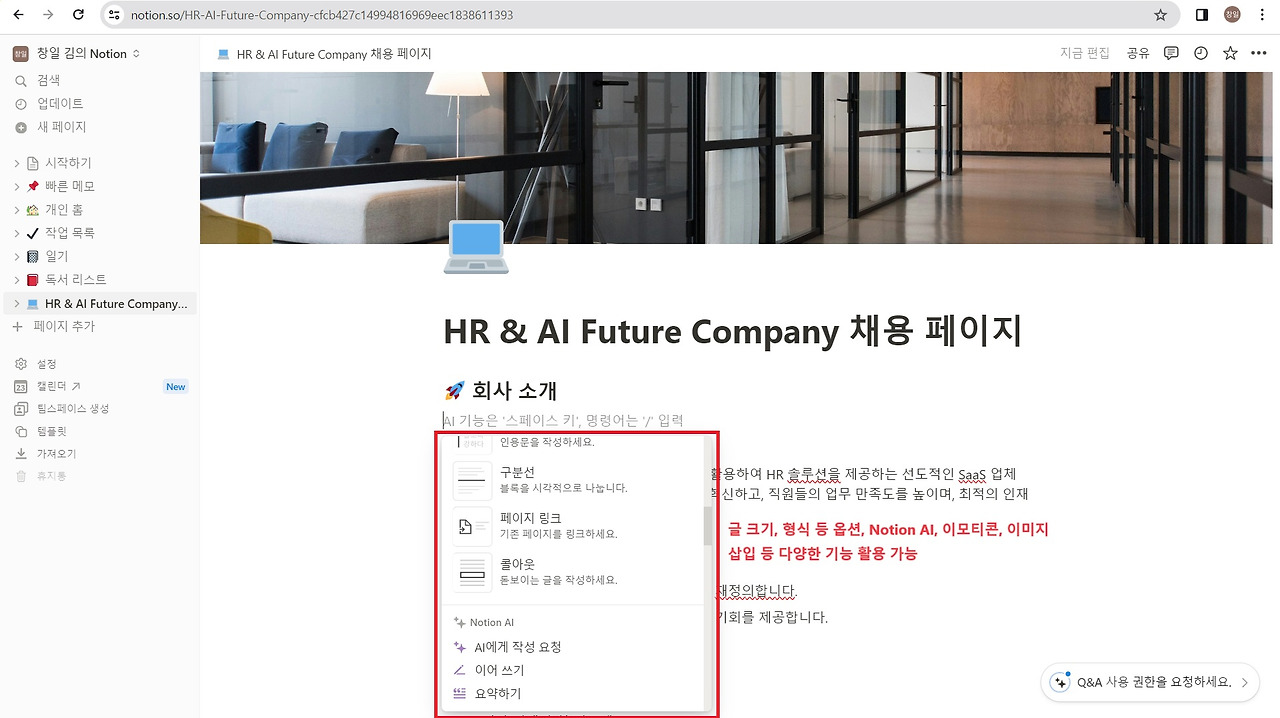Expand the 작업 목록 page tree
This screenshot has height=718, width=1280.
(17, 233)
